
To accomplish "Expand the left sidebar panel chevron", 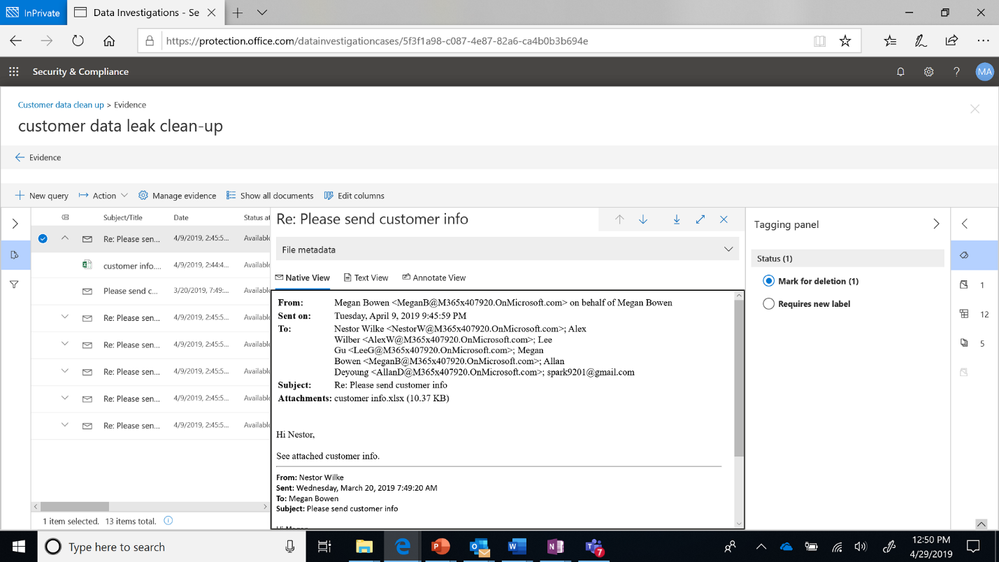I will pos(15,224).
